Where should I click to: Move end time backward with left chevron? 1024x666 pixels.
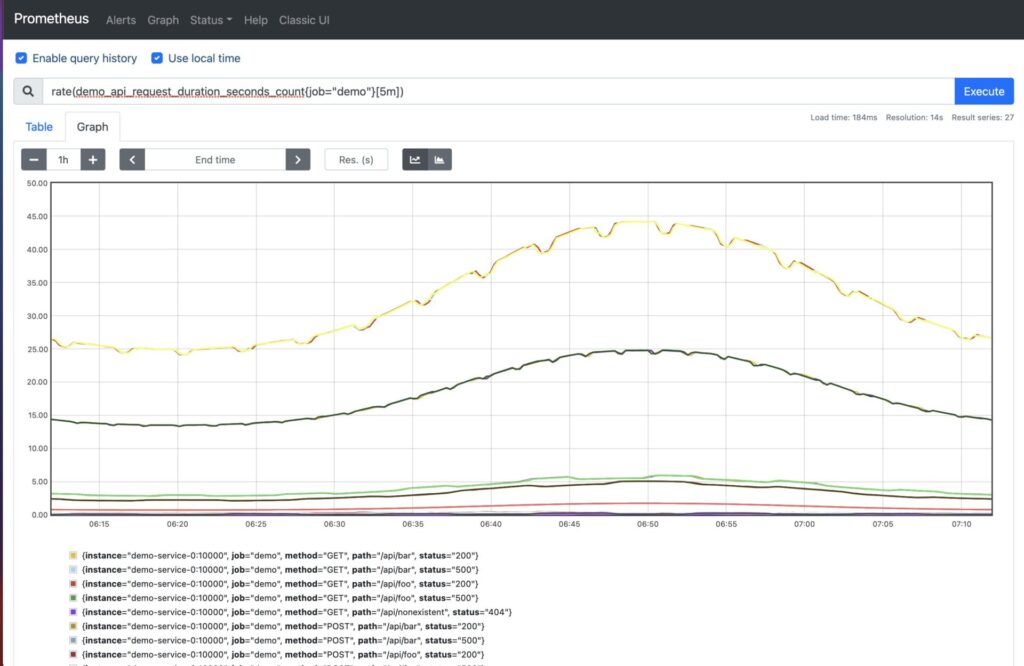click(x=132, y=159)
